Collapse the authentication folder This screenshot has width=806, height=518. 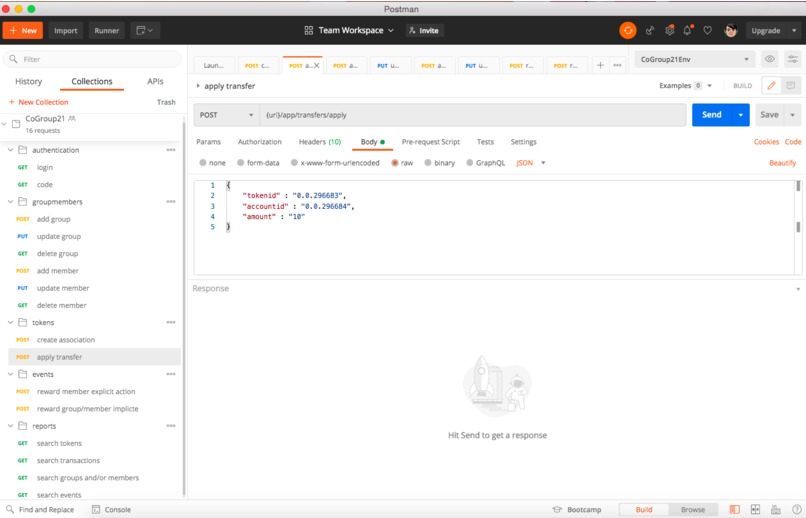click(x=10, y=150)
